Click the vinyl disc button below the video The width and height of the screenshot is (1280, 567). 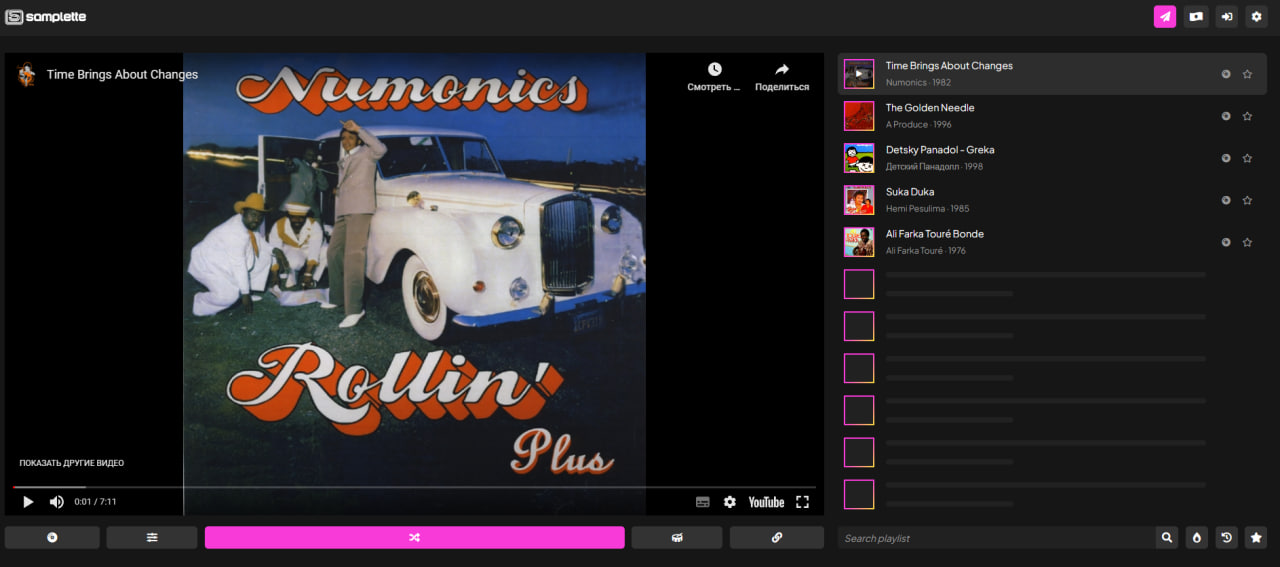click(x=52, y=538)
